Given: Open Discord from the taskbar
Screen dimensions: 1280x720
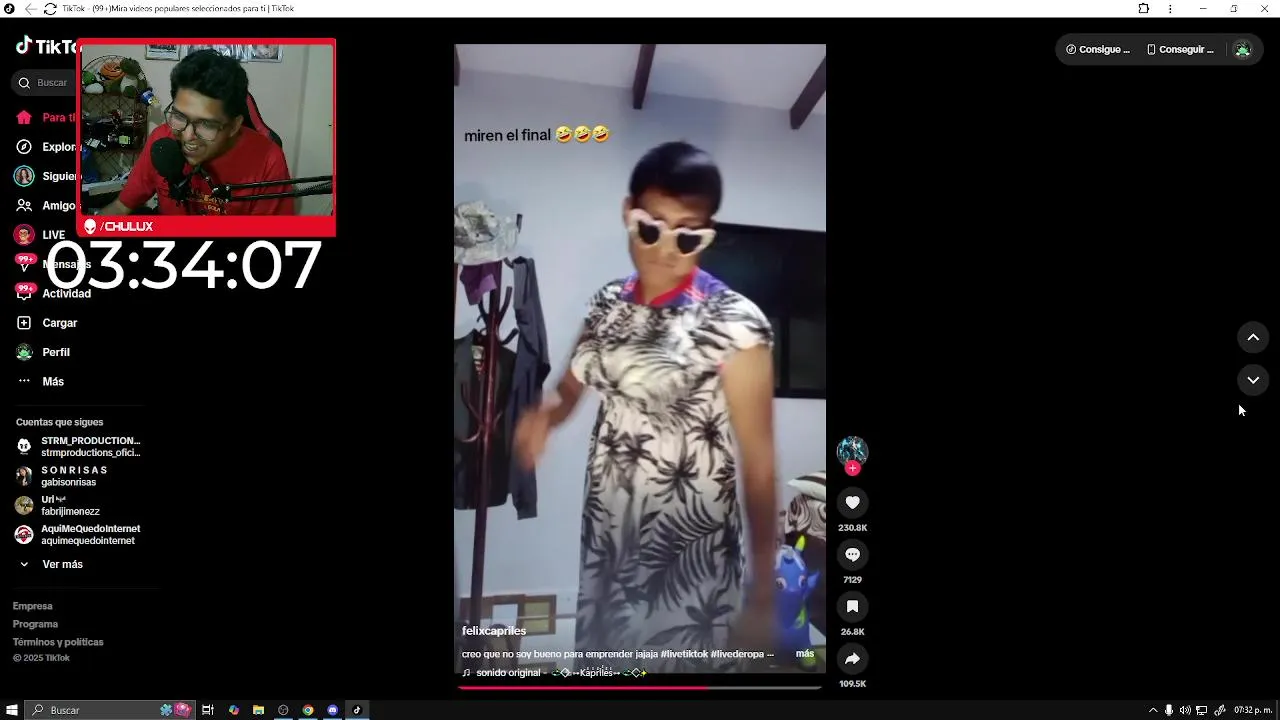Looking at the screenshot, I should point(333,710).
